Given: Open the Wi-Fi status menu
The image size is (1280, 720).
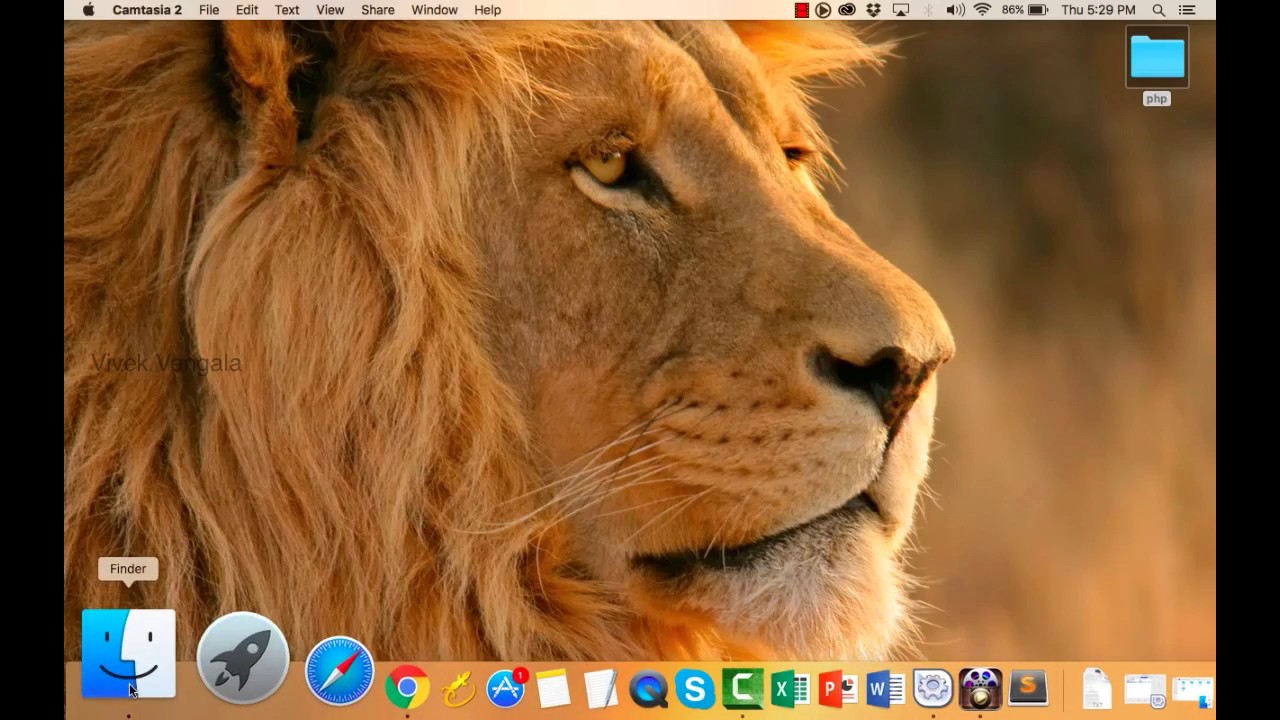Looking at the screenshot, I should coord(982,10).
